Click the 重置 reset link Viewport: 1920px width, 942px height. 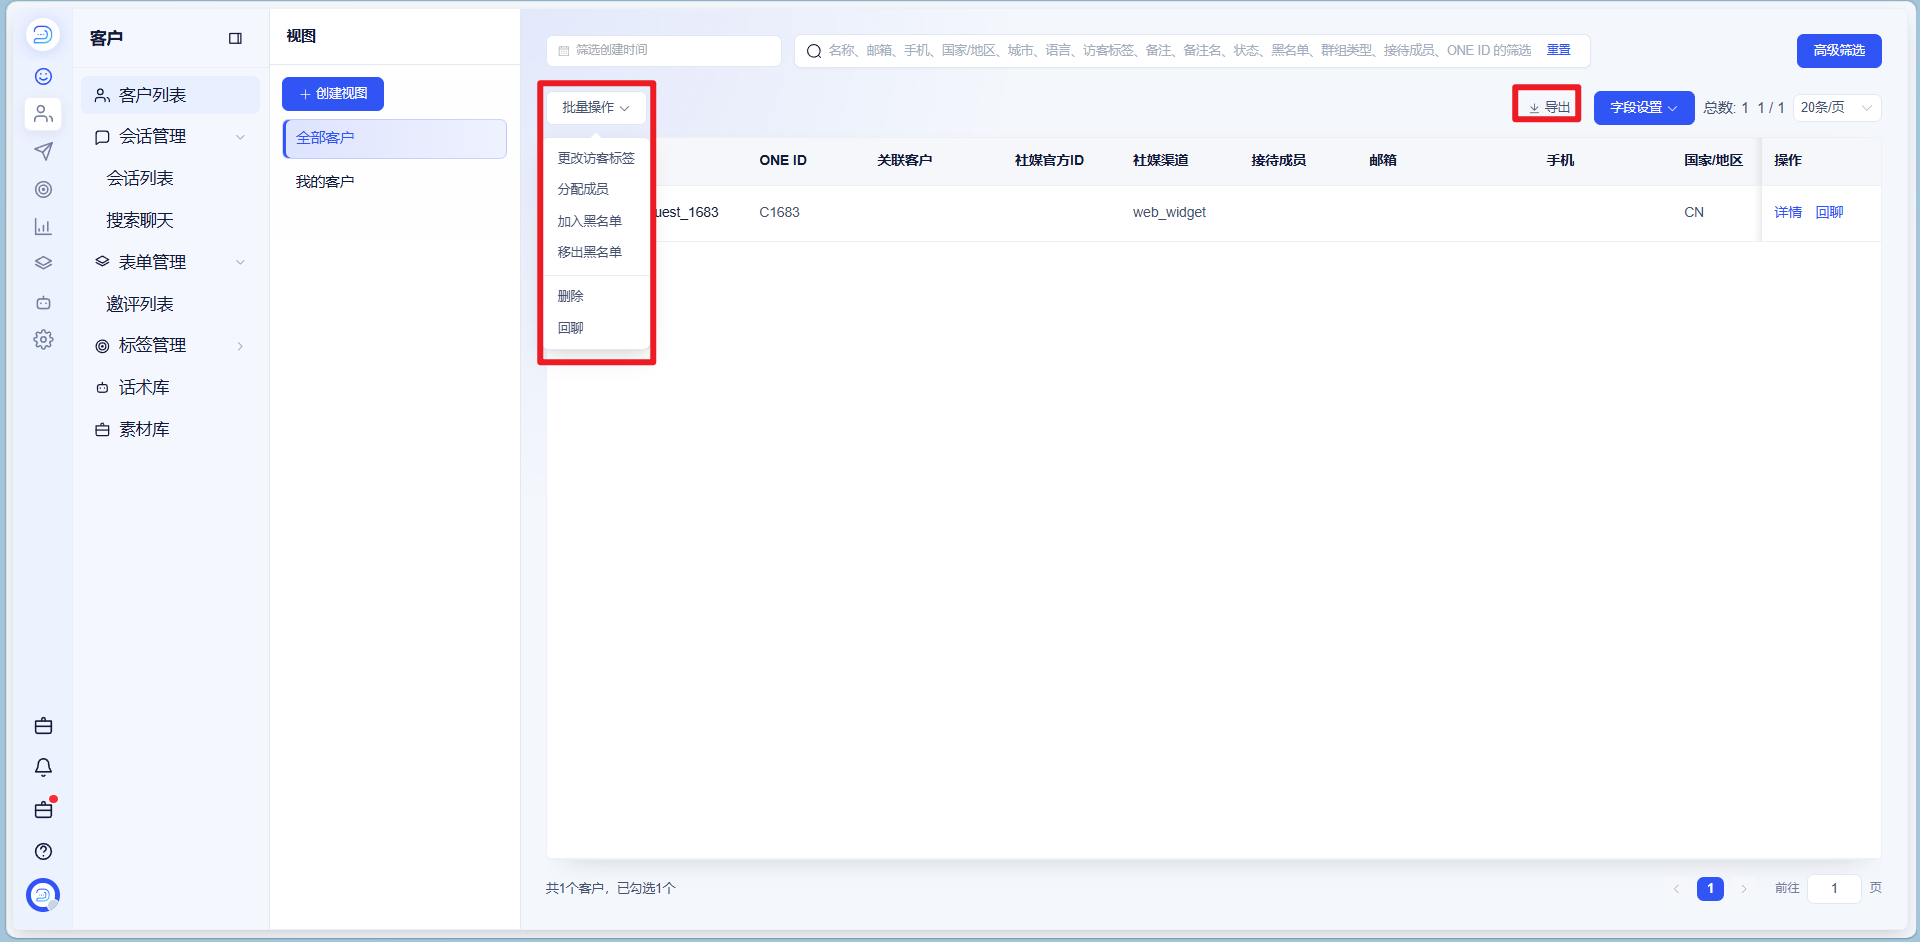pos(1558,50)
